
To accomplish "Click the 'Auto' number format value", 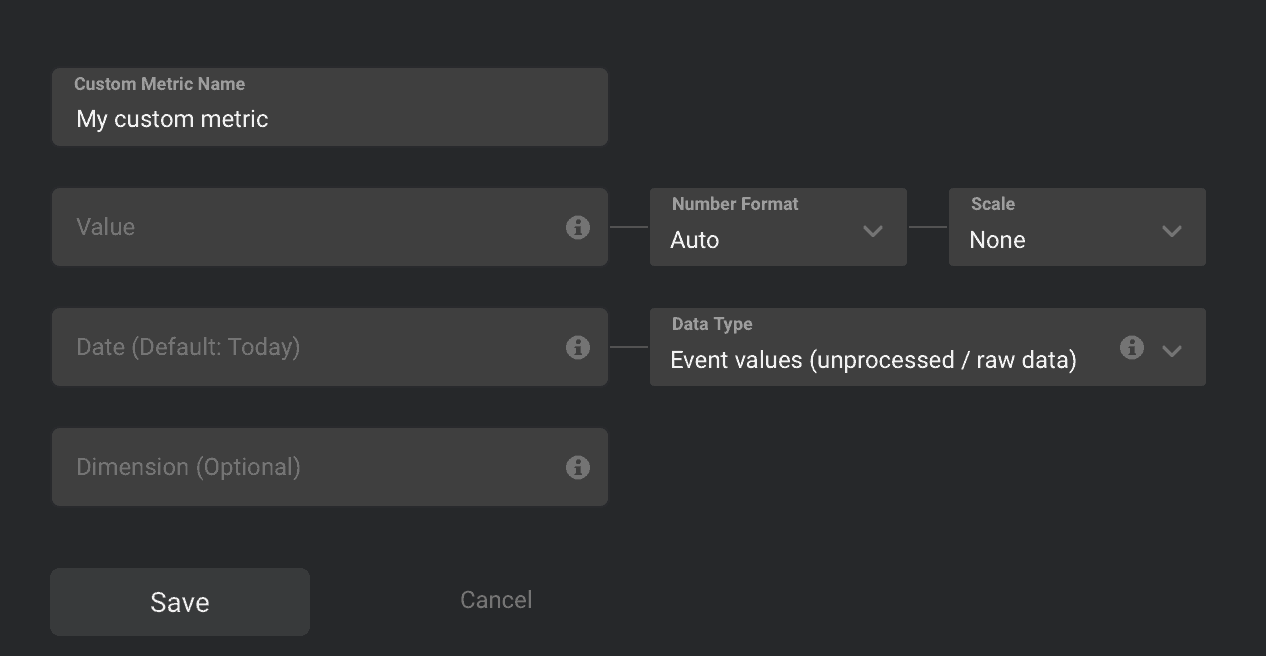I will 695,240.
